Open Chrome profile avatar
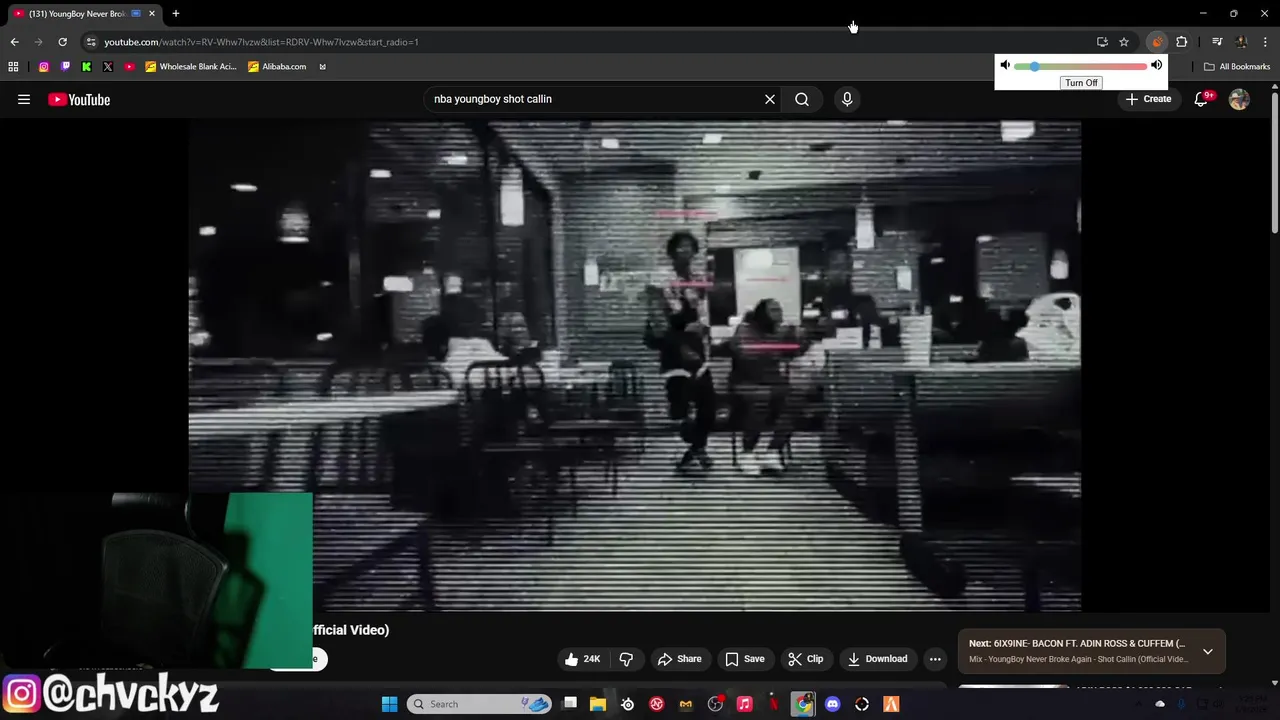This screenshot has height=720, width=1280. pyautogui.click(x=1241, y=42)
